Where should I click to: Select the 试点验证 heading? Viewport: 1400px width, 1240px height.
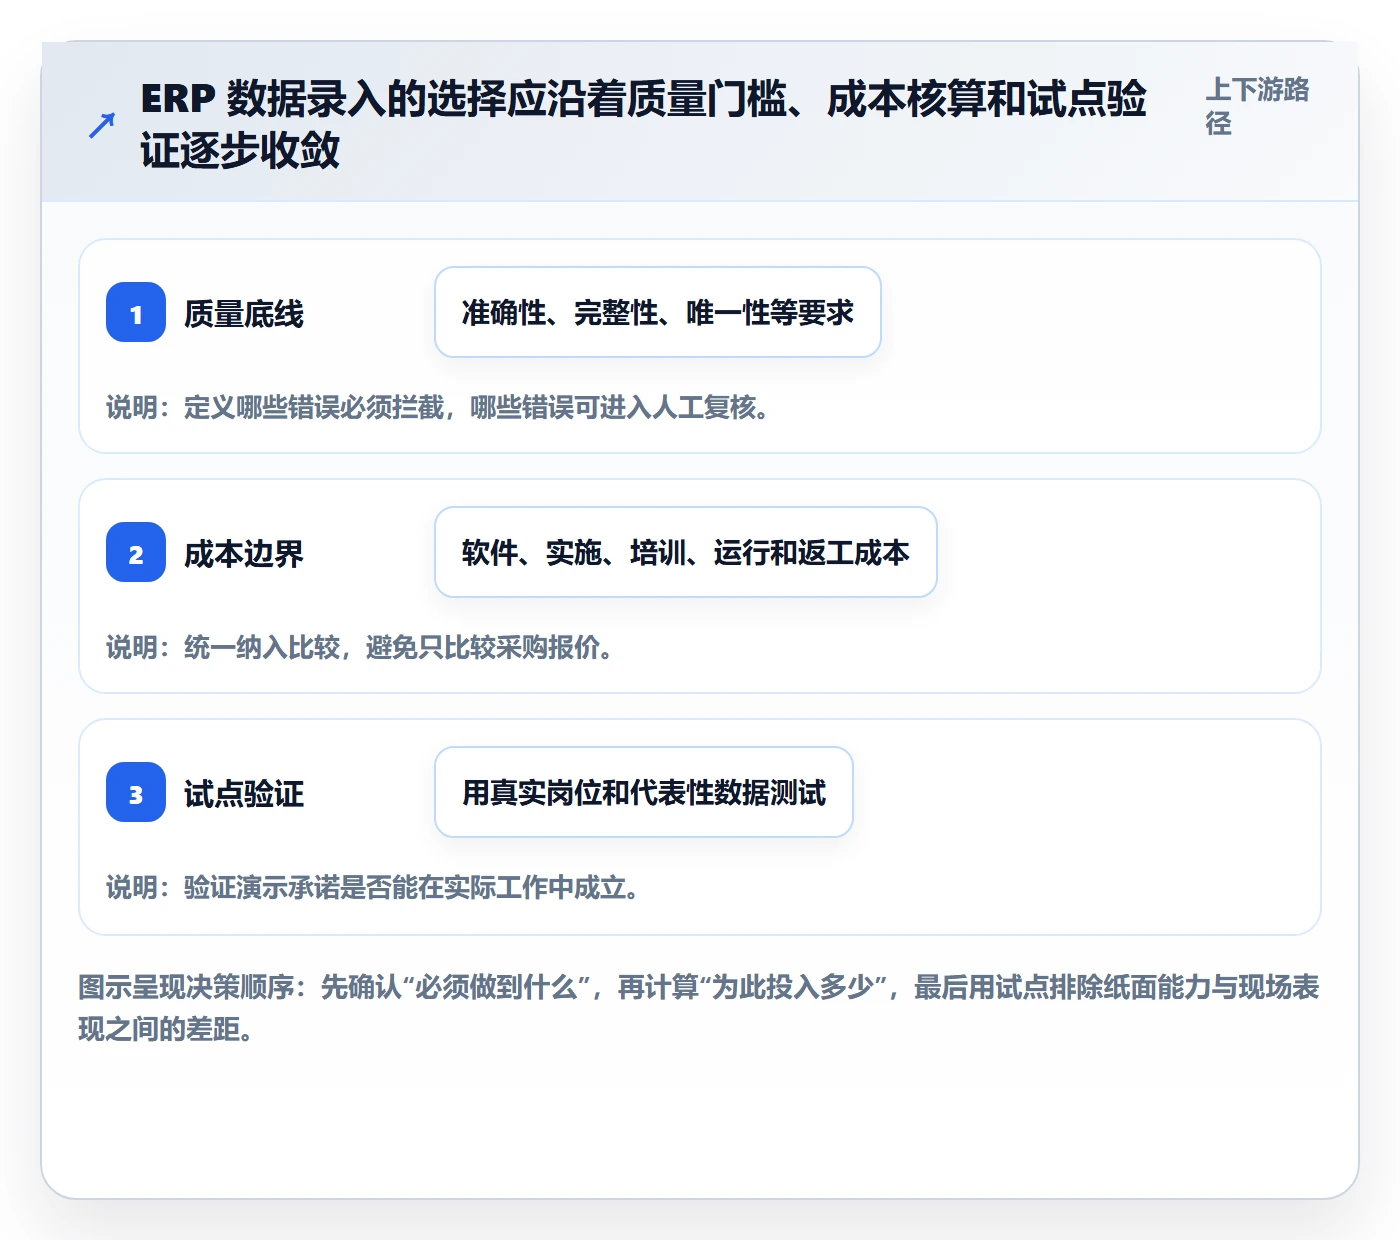[x=244, y=794]
